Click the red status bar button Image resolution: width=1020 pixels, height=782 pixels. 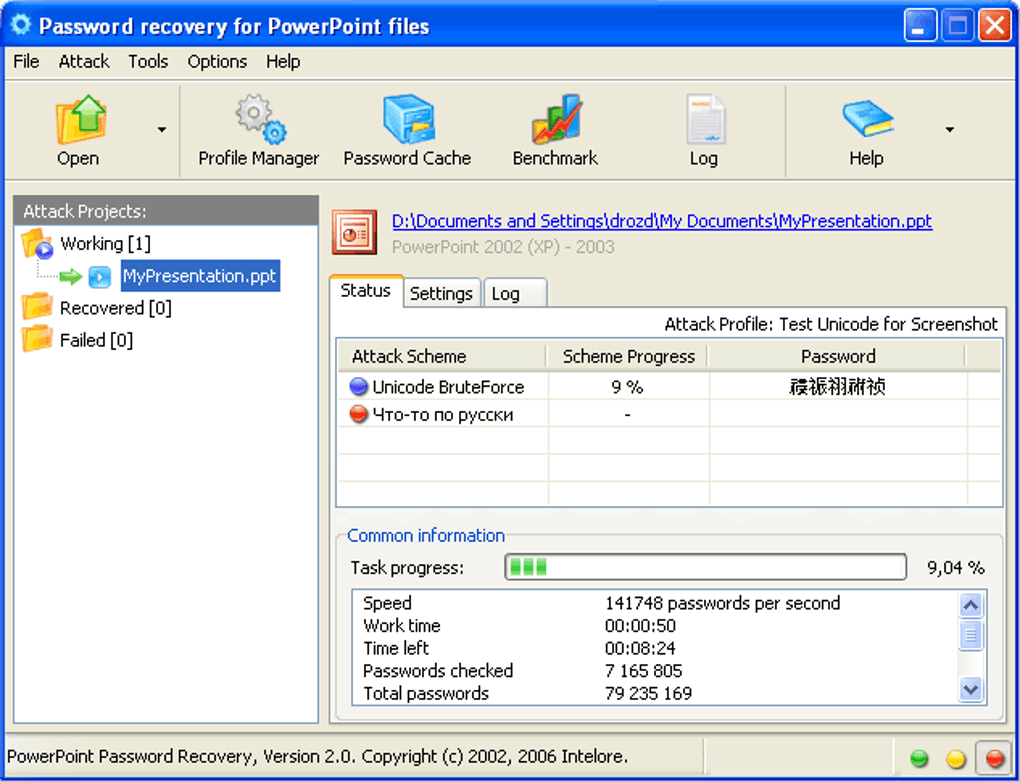click(994, 758)
